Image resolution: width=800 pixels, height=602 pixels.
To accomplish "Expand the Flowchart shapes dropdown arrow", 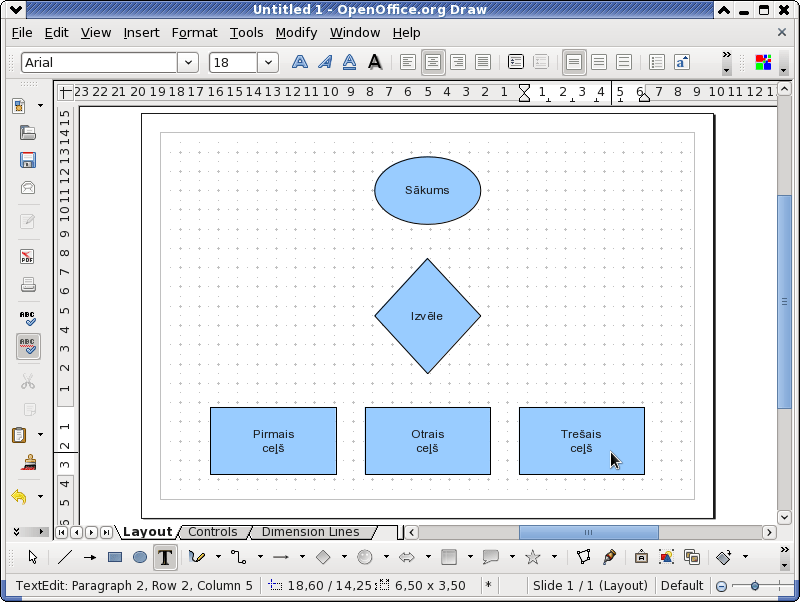I will click(470, 557).
